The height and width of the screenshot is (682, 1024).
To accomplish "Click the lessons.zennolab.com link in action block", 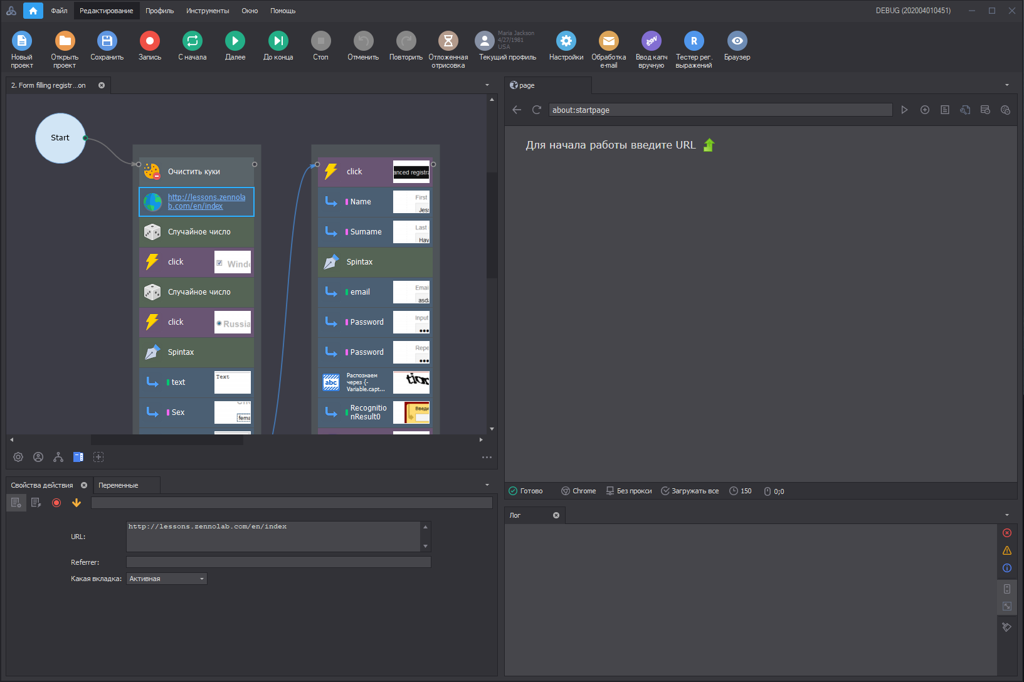I will (x=196, y=202).
